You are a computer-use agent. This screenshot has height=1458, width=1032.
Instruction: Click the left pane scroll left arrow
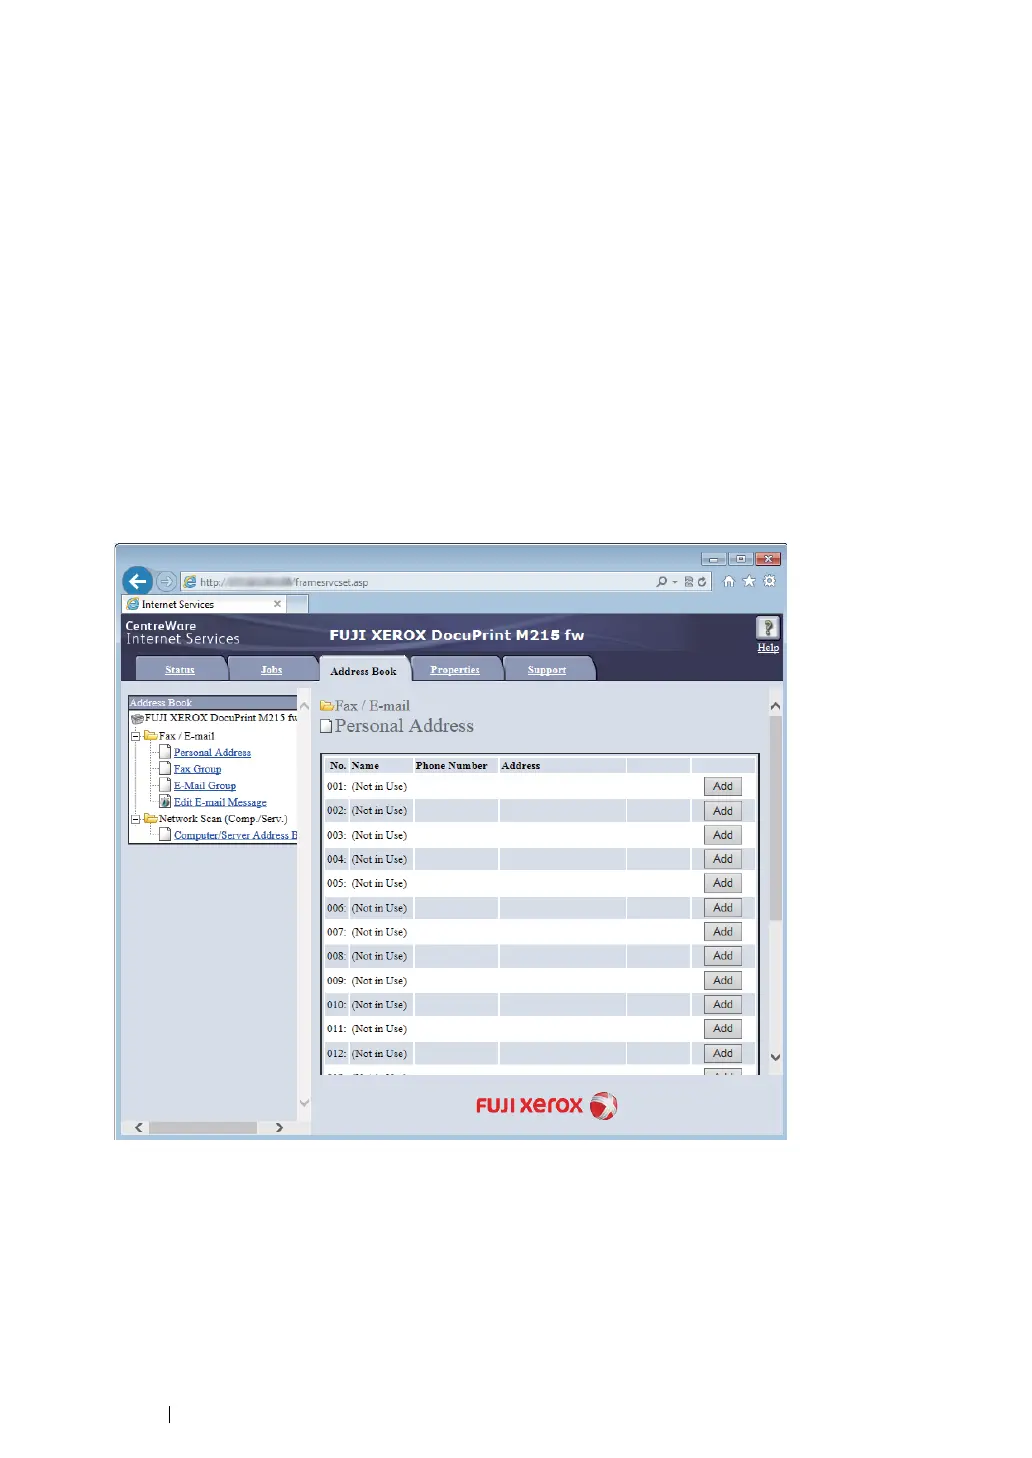pos(139,1127)
